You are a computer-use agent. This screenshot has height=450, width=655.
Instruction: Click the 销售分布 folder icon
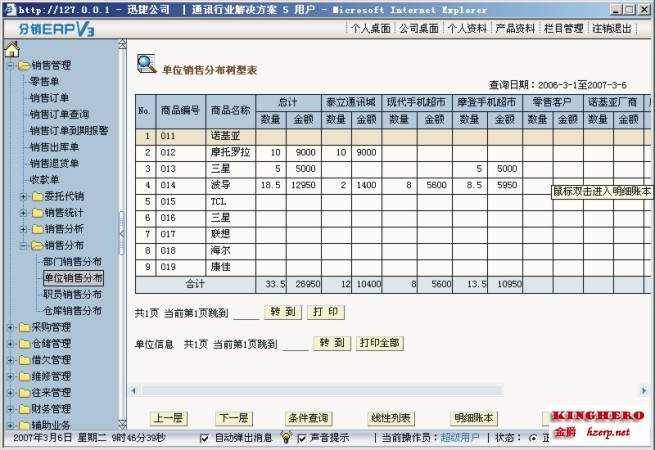click(x=38, y=245)
